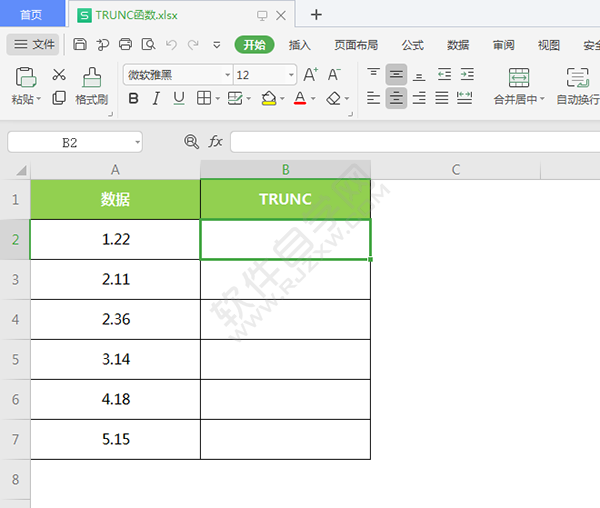Open the 文件 menu button
Screen dimensions: 600x508
33,44
